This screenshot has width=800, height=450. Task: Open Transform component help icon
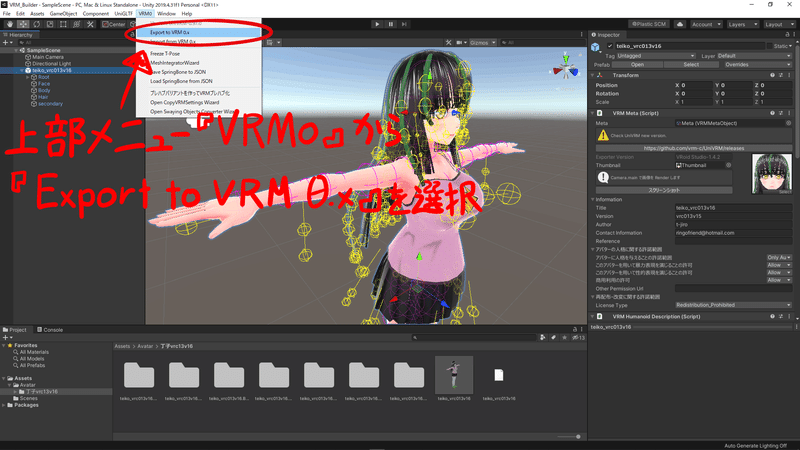(x=772, y=76)
